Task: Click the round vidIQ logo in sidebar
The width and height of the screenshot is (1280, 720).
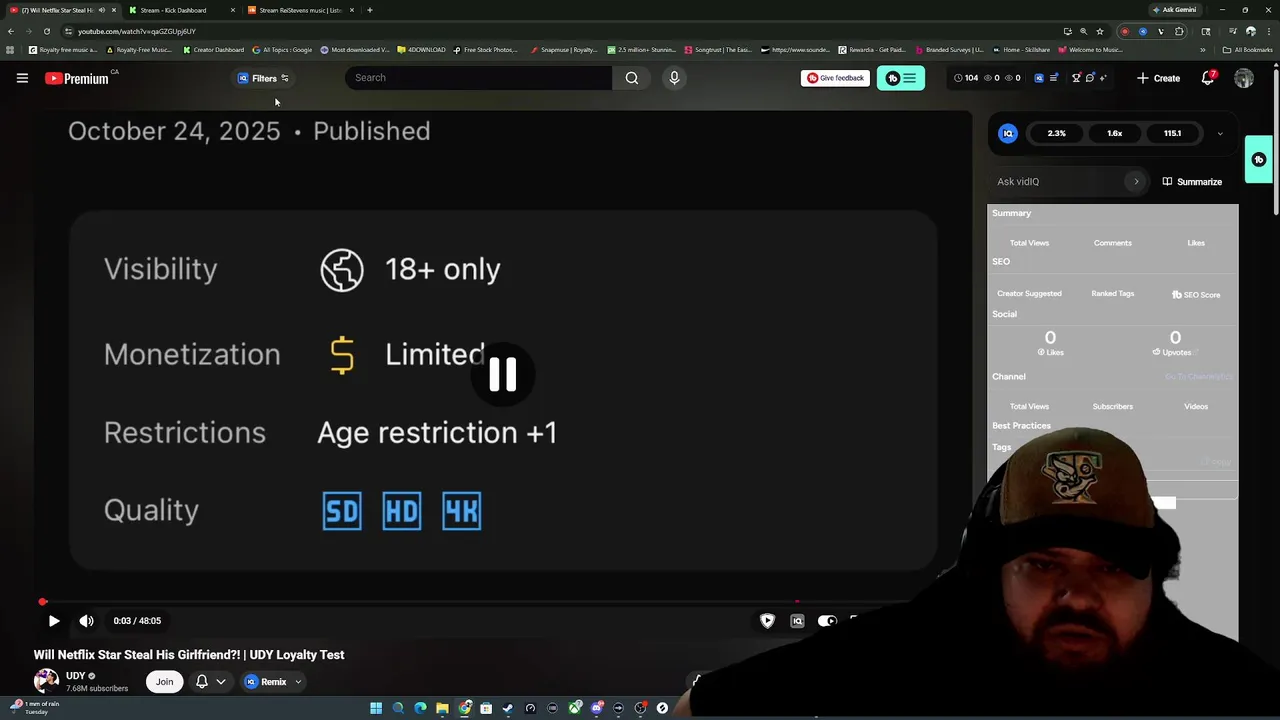Action: 1008,133
